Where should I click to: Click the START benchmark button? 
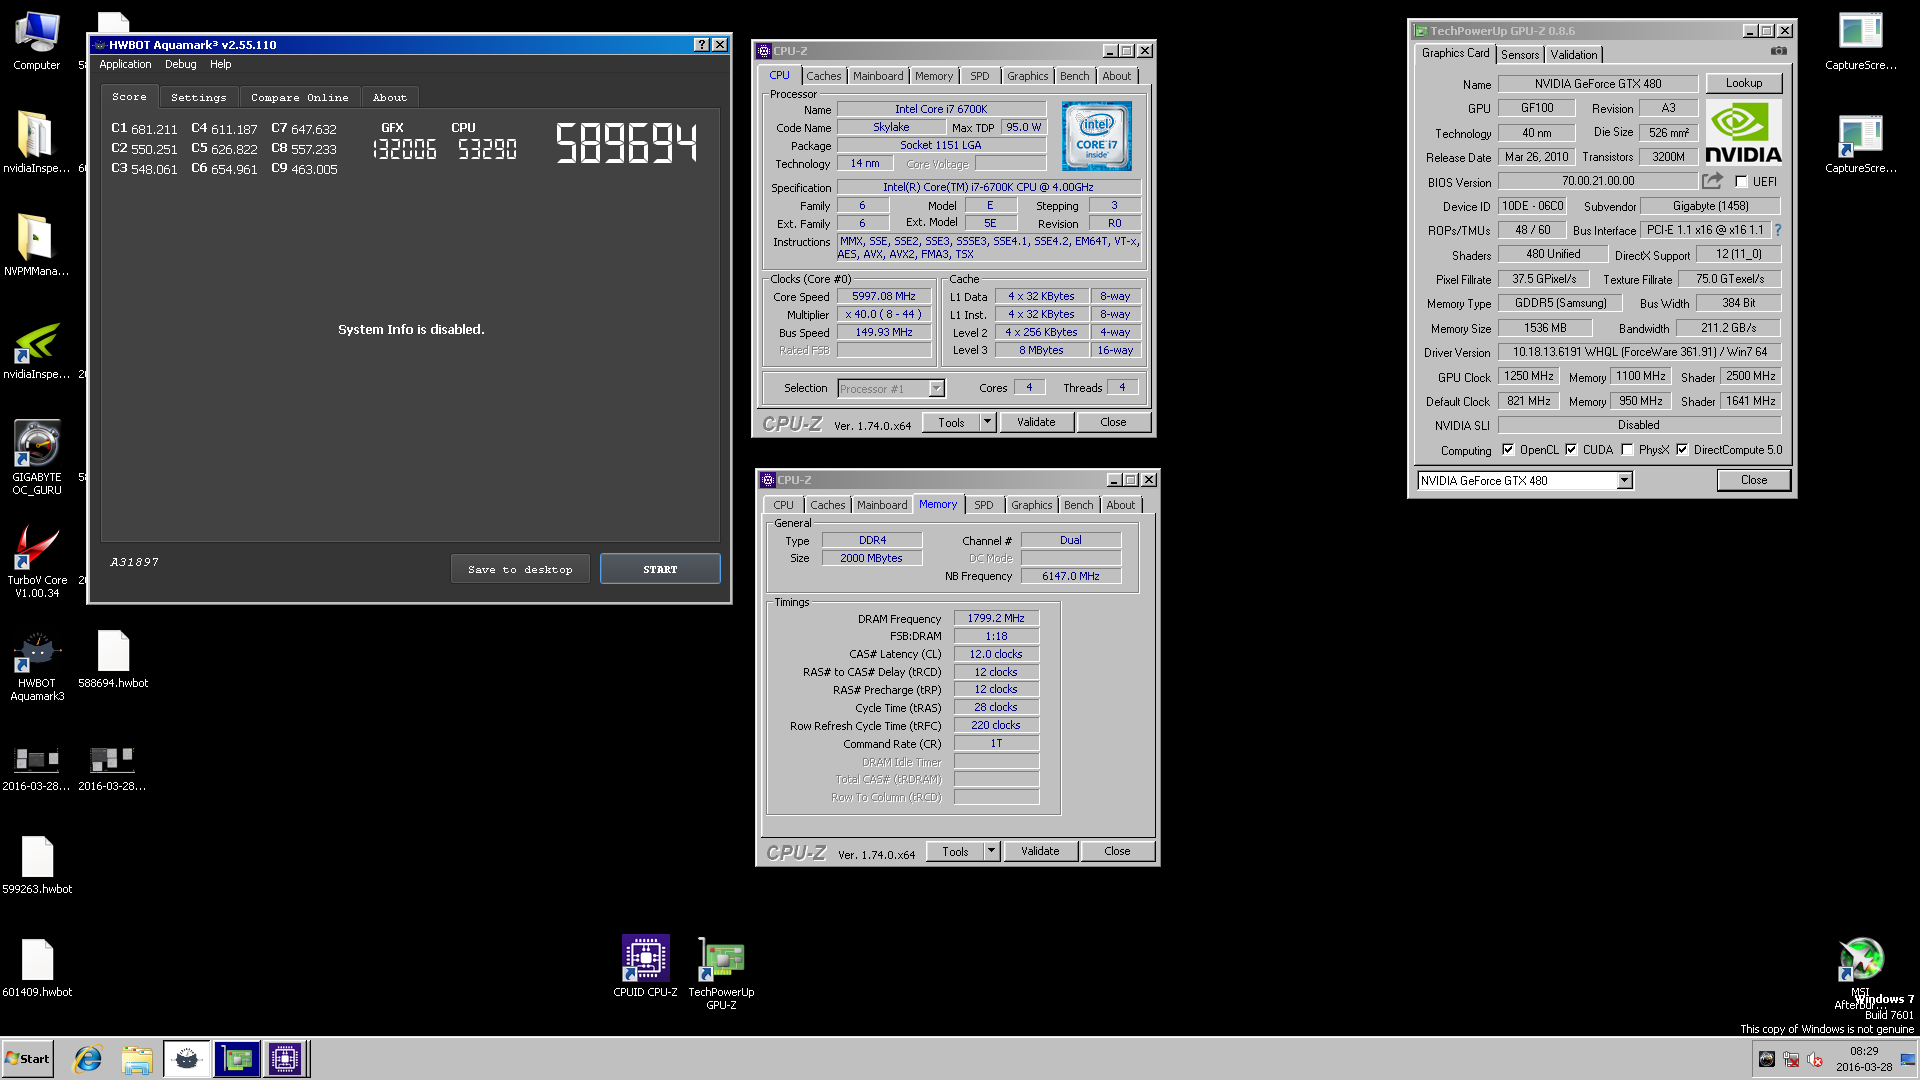point(660,569)
